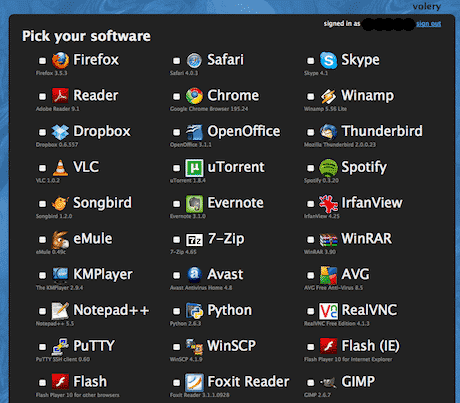Click the Dropbox box icon
This screenshot has width=460, height=403.
click(60, 132)
